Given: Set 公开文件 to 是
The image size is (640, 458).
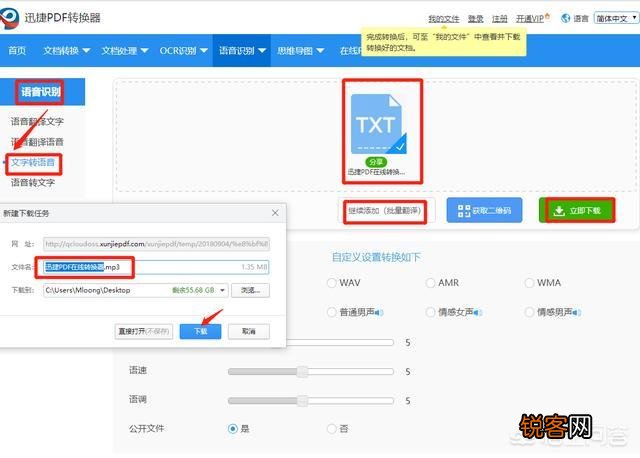Looking at the screenshot, I should [x=233, y=429].
